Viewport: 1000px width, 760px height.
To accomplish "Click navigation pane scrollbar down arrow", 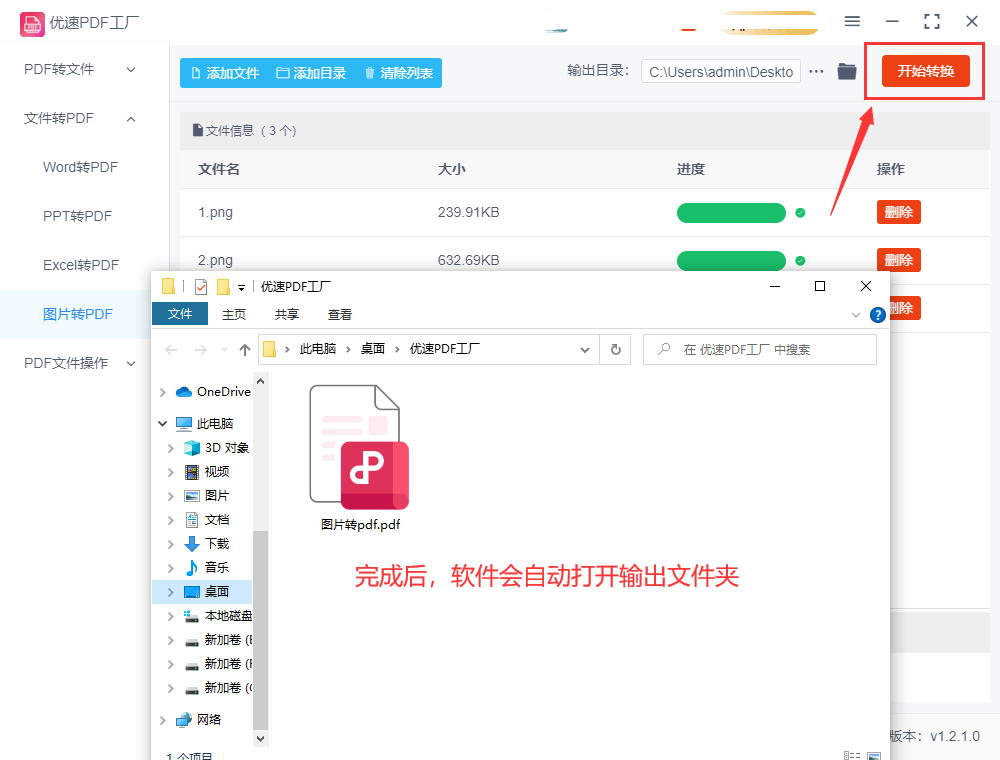I will click(x=260, y=739).
